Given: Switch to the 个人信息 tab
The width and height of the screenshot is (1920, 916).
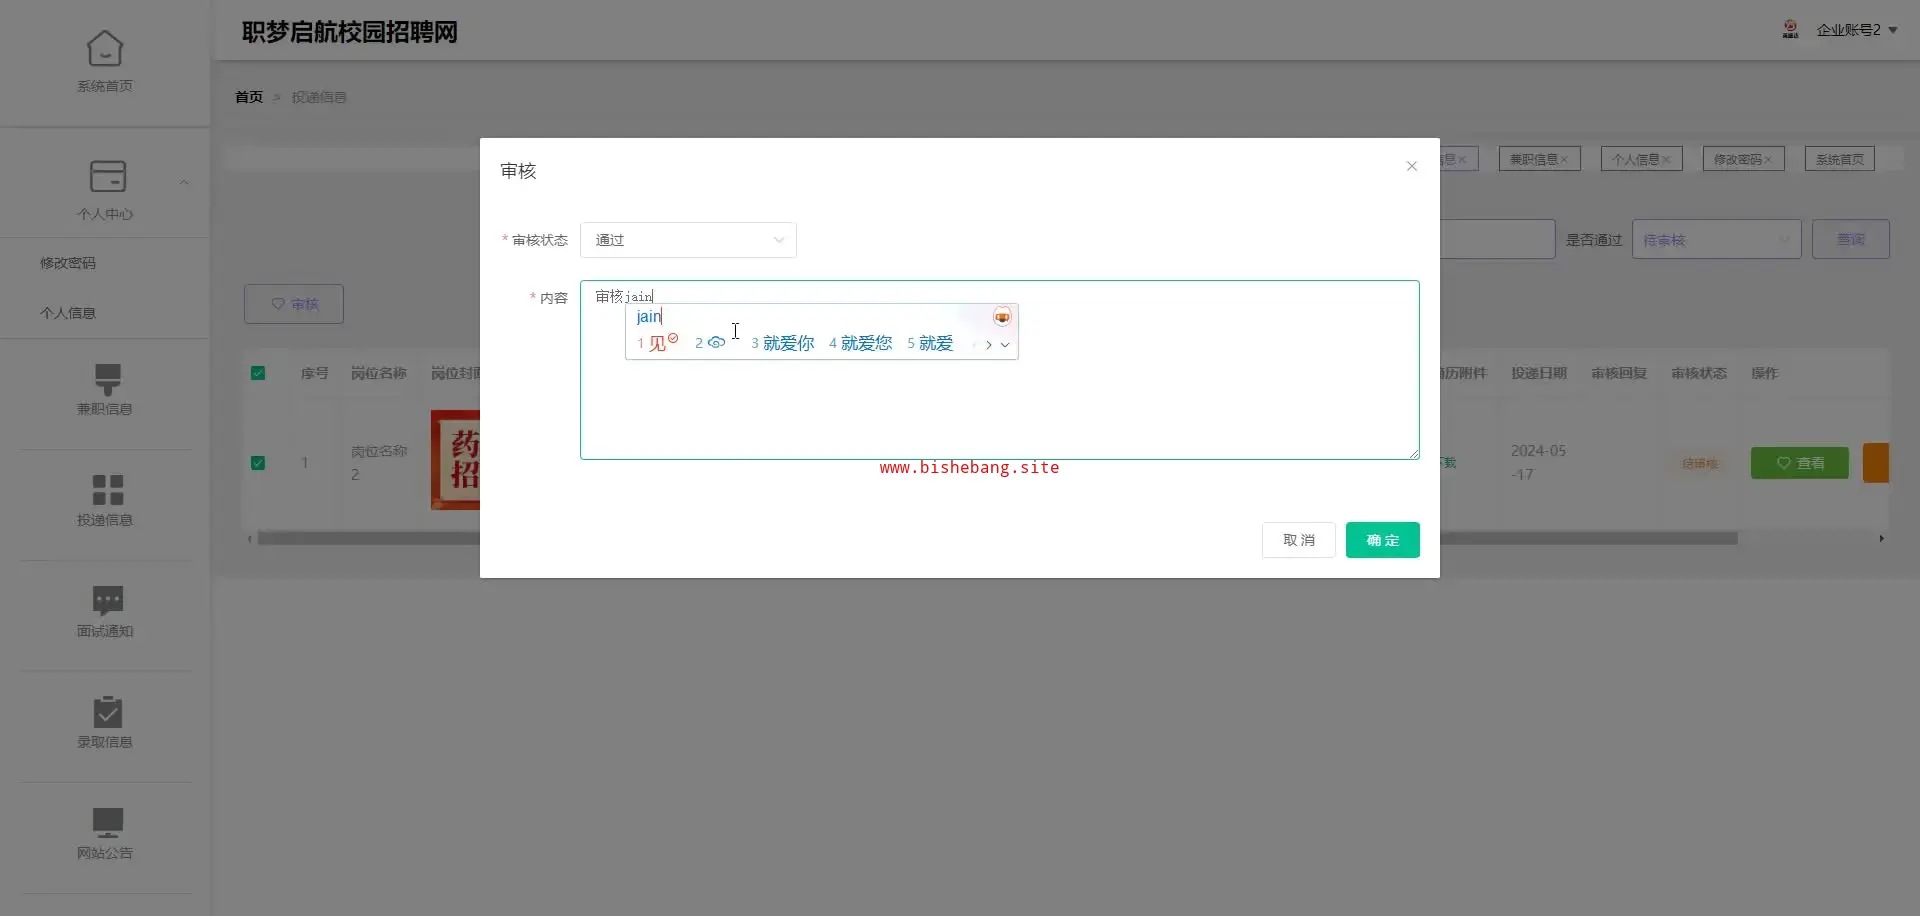Looking at the screenshot, I should pos(1641,159).
